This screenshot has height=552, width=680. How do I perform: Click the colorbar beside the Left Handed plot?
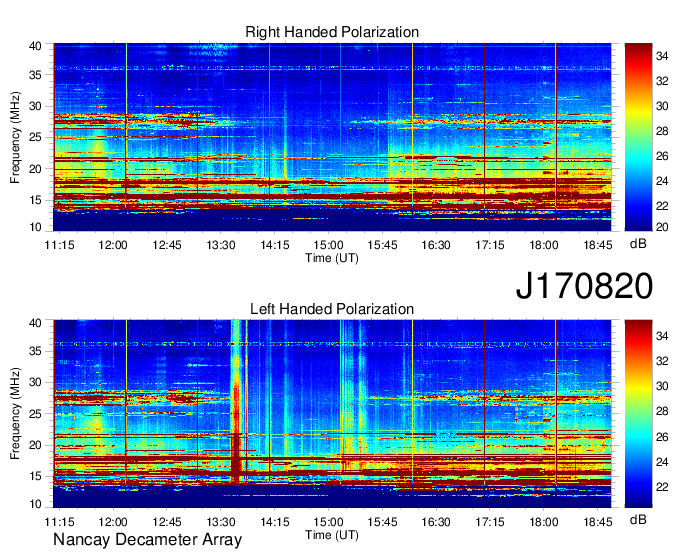pos(638,414)
